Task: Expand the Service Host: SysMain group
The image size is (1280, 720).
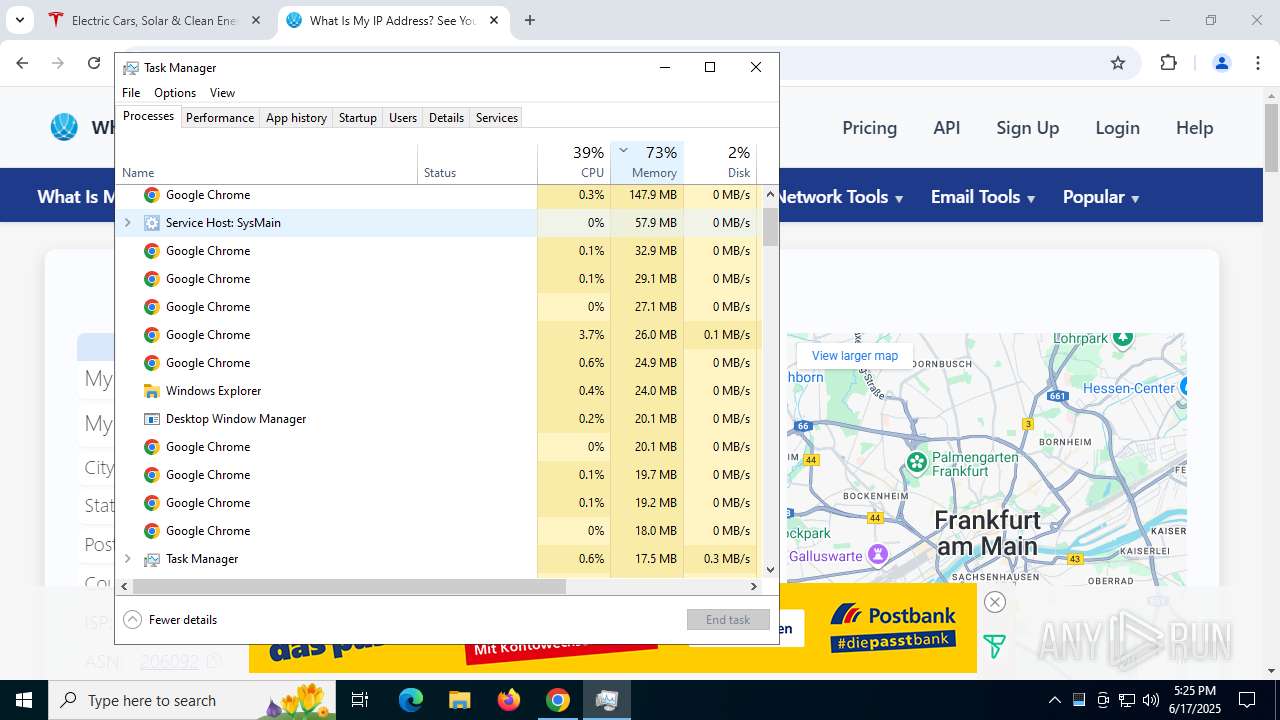Action: coord(127,223)
